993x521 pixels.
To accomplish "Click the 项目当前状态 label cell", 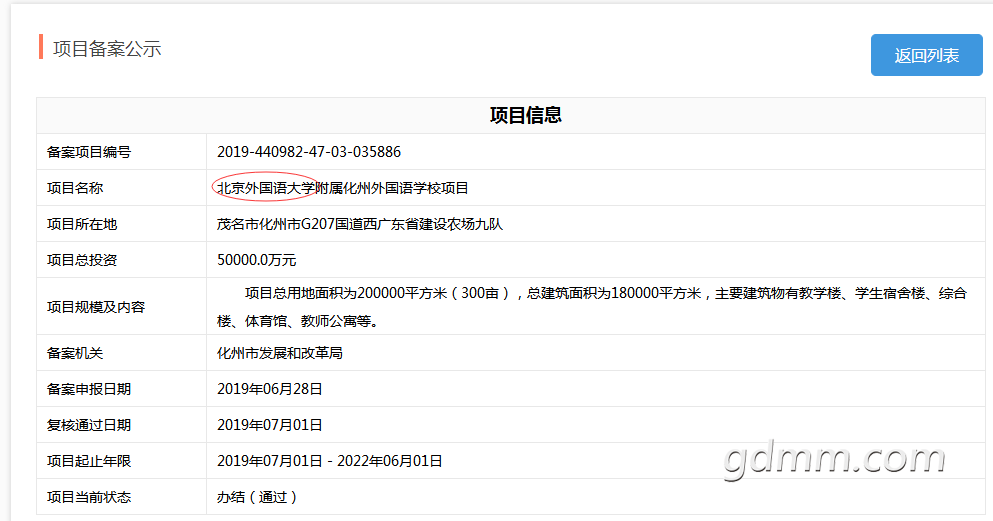I will point(122,498).
